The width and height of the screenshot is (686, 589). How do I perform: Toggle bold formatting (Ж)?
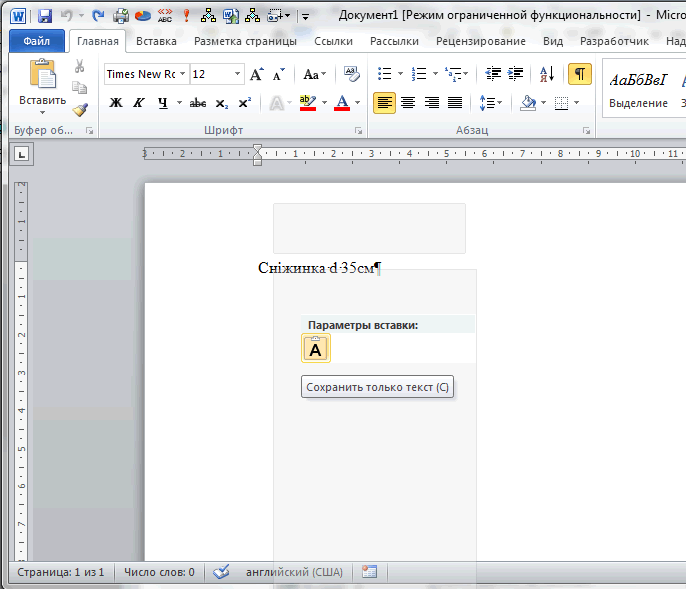coord(116,103)
